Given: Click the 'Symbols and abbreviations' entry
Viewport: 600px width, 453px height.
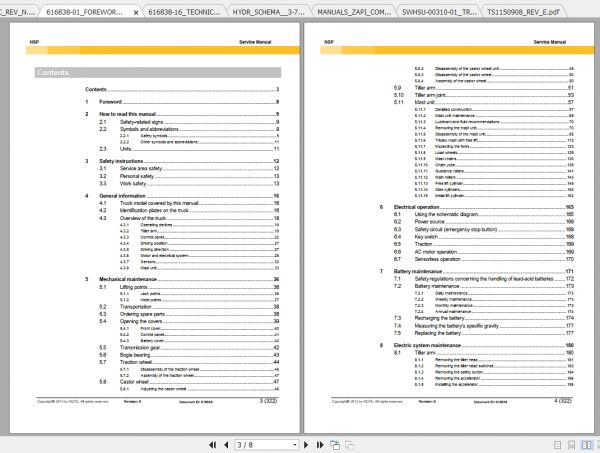Looking at the screenshot, I should pyautogui.click(x=149, y=129).
